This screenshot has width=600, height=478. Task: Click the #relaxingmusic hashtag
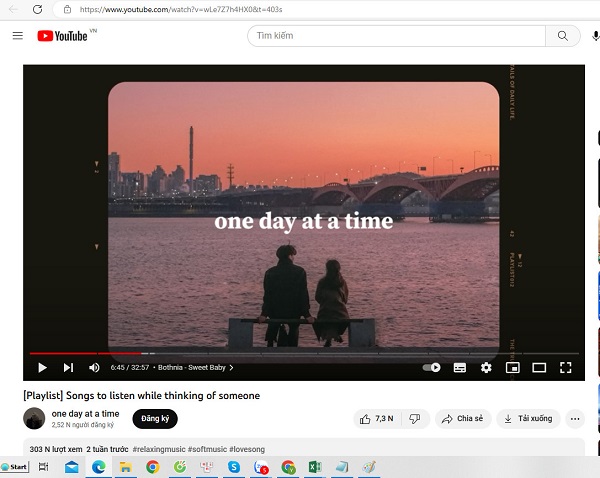(159, 449)
